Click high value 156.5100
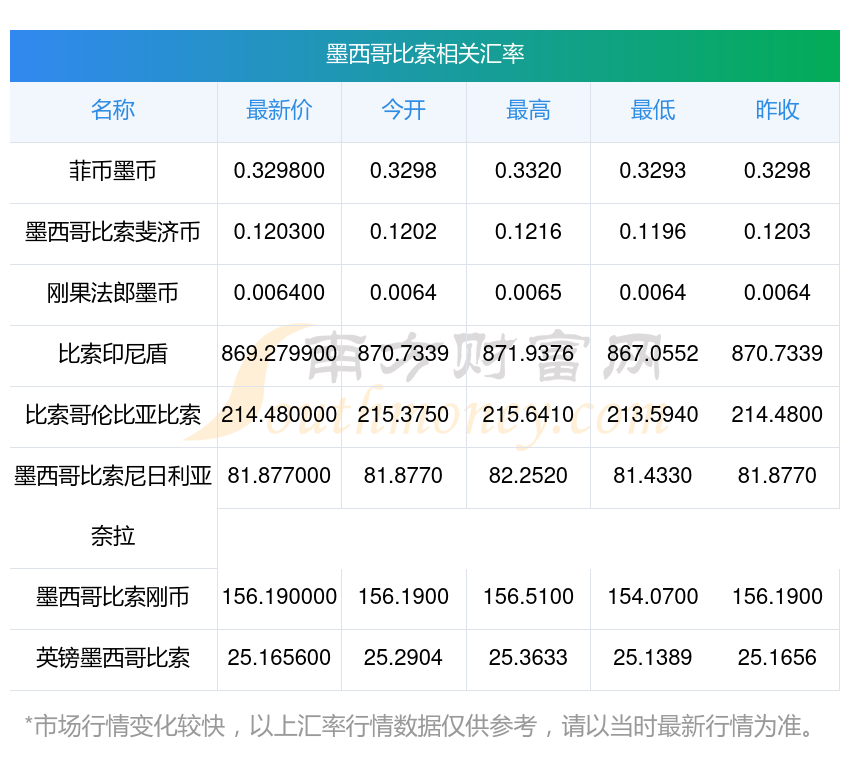This screenshot has width=850, height=757. click(528, 597)
